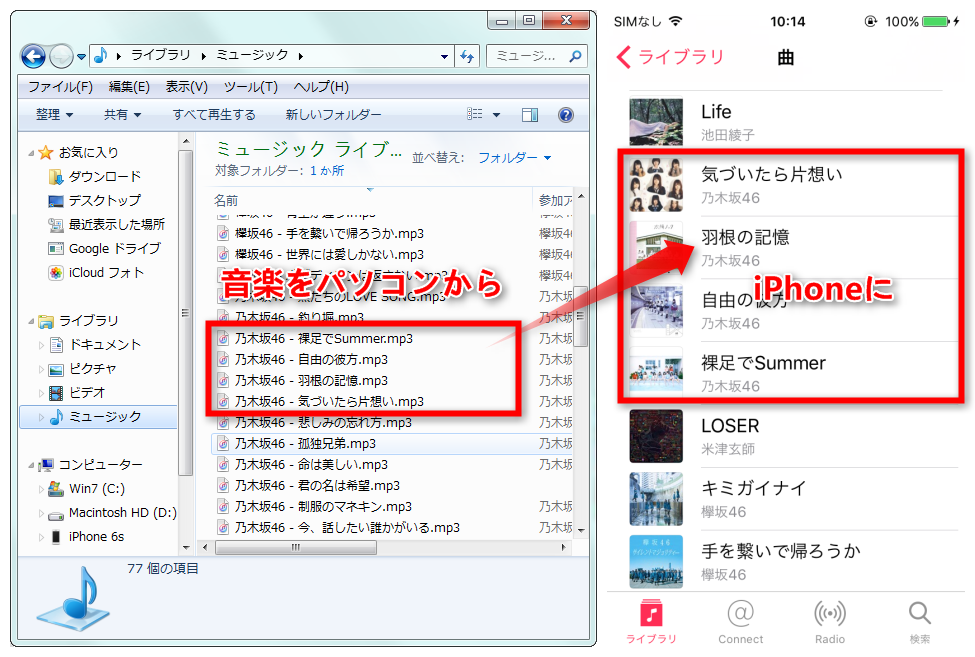Click the search box in Explorer
The width and height of the screenshot is (975, 657).
(x=537, y=57)
